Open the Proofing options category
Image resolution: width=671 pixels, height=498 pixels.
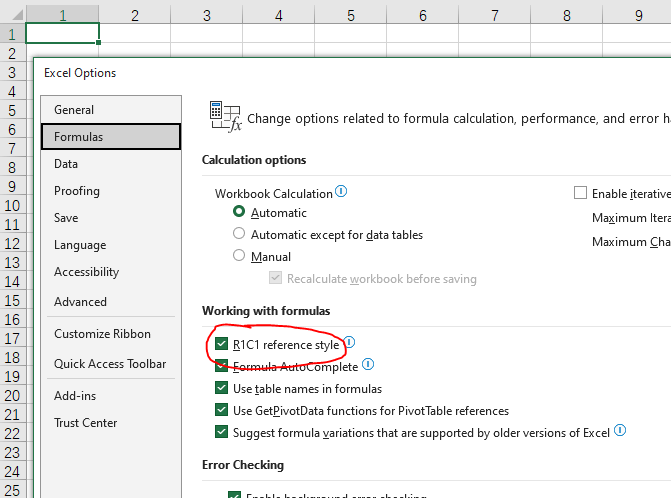point(111,191)
